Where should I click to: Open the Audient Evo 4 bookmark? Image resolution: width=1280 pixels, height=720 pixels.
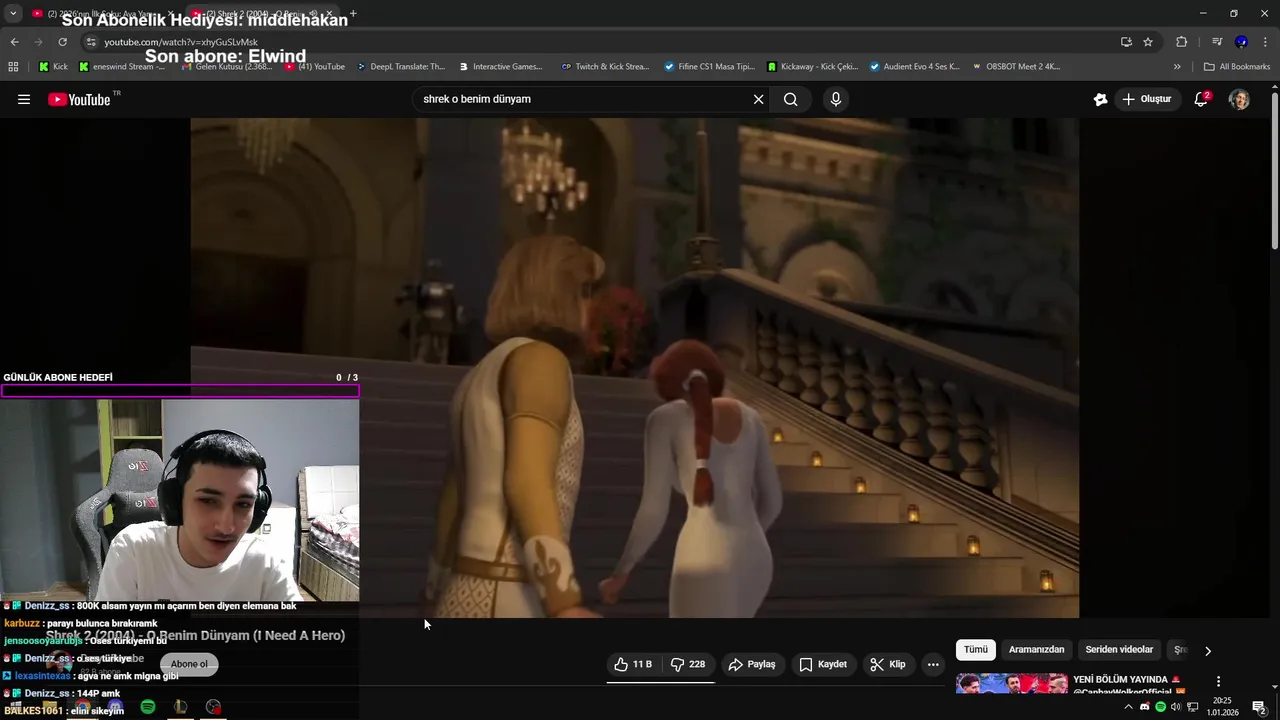[x=915, y=67]
